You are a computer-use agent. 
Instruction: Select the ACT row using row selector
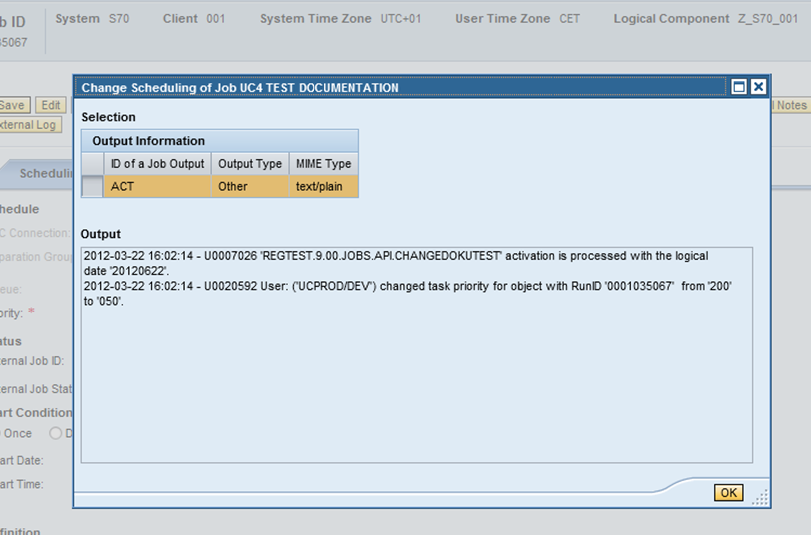click(x=92, y=186)
